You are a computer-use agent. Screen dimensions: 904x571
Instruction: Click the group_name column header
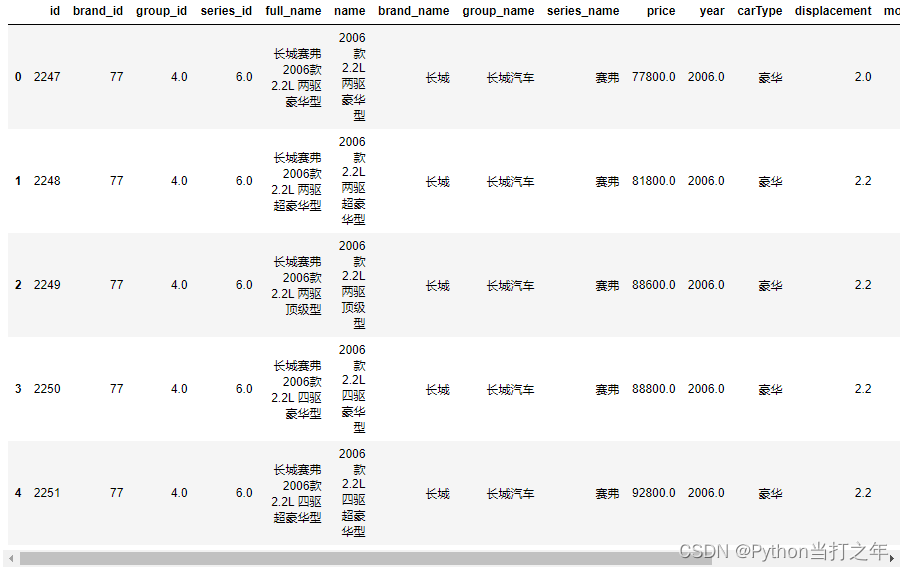498,11
